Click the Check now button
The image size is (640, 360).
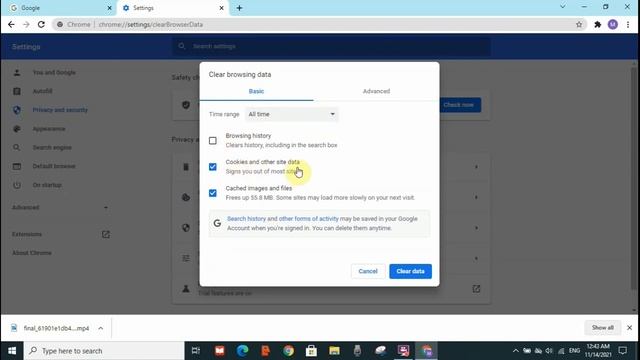[460, 105]
